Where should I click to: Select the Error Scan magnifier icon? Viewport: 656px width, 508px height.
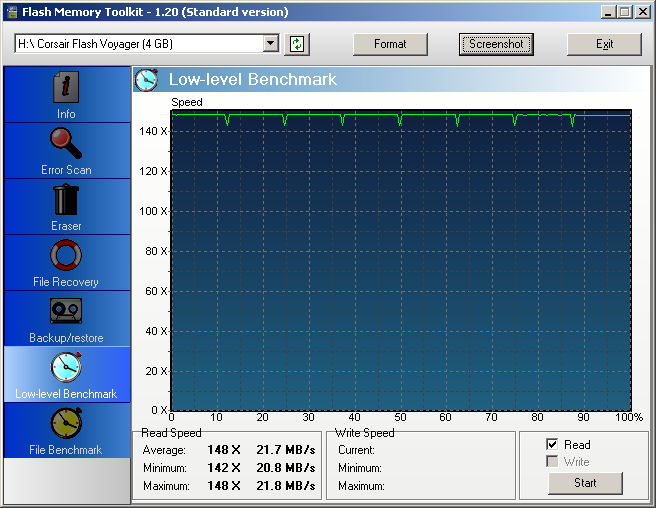(66, 143)
